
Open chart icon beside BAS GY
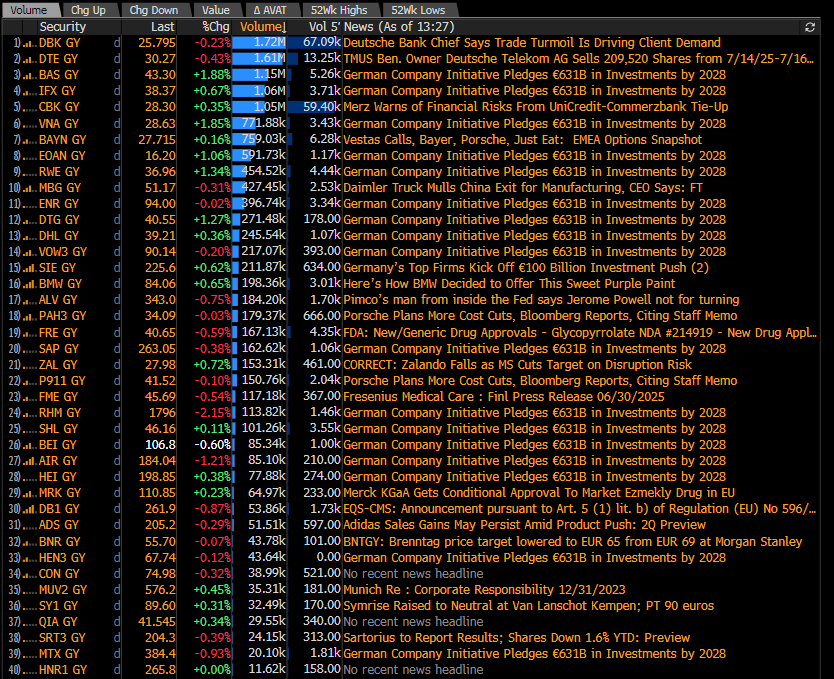coord(29,76)
